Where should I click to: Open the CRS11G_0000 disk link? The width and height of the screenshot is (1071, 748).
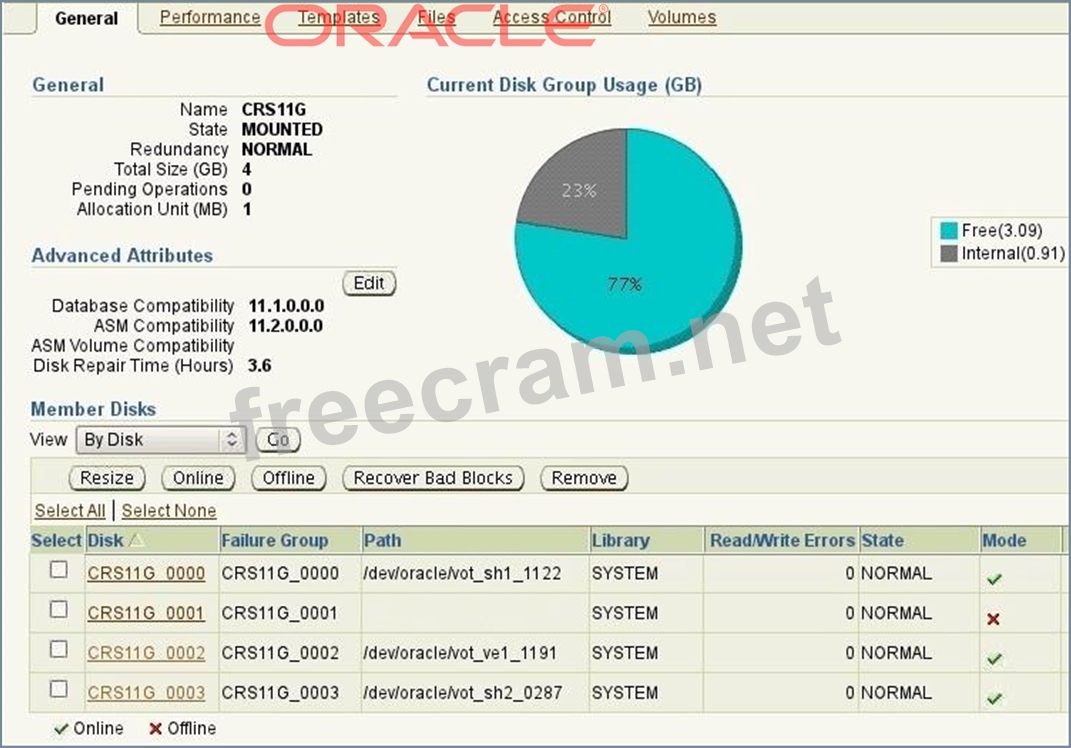(146, 573)
